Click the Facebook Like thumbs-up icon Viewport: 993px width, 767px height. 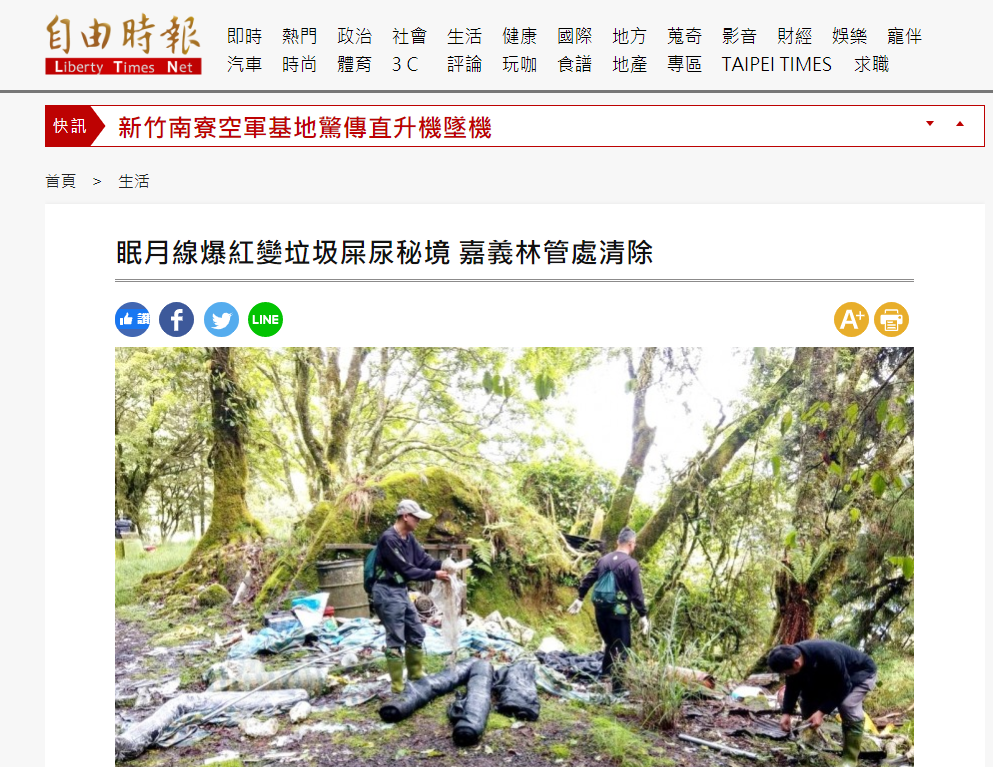point(132,319)
